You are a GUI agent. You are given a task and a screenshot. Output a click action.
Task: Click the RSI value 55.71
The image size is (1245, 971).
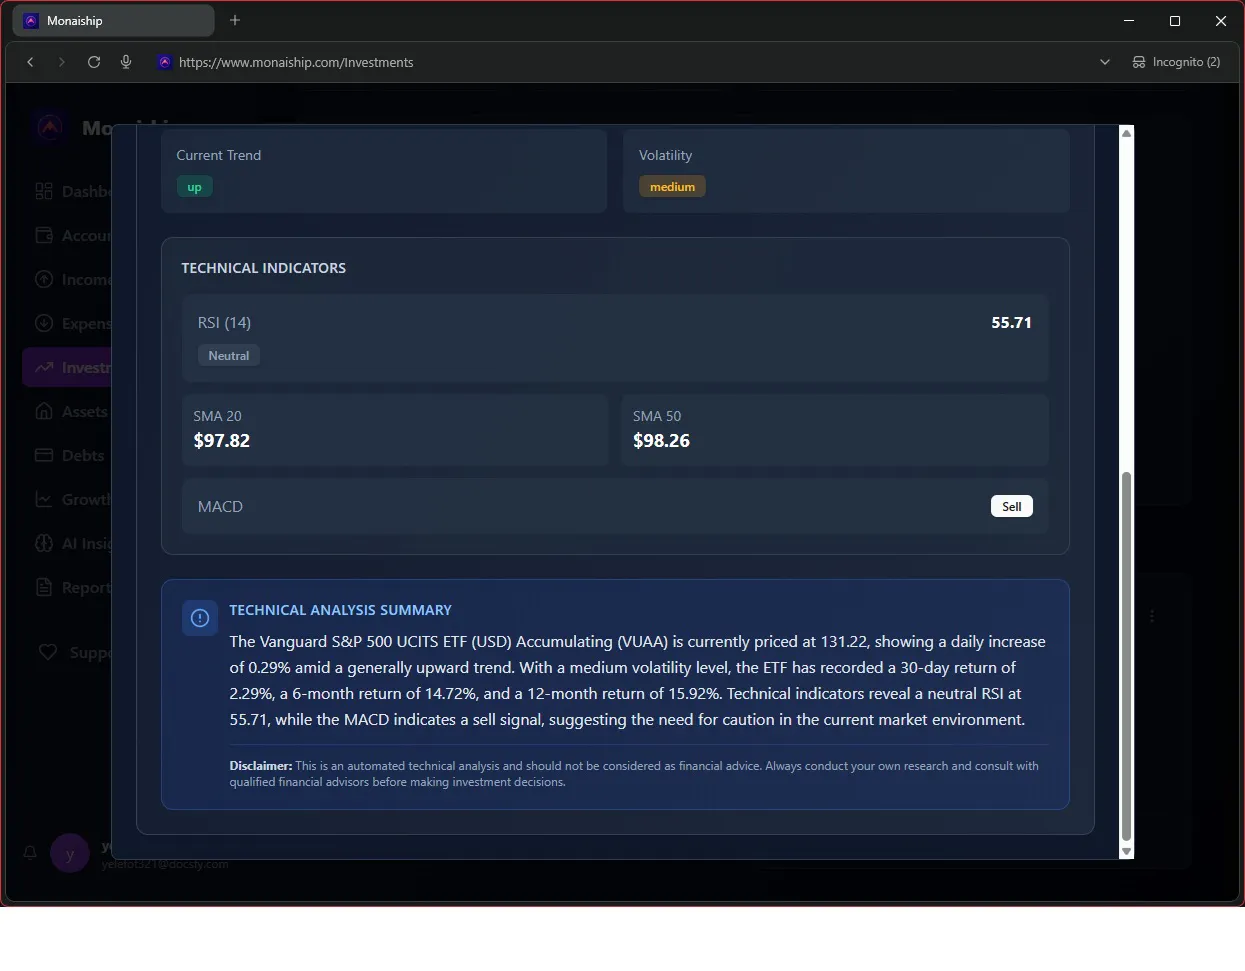tap(1011, 323)
